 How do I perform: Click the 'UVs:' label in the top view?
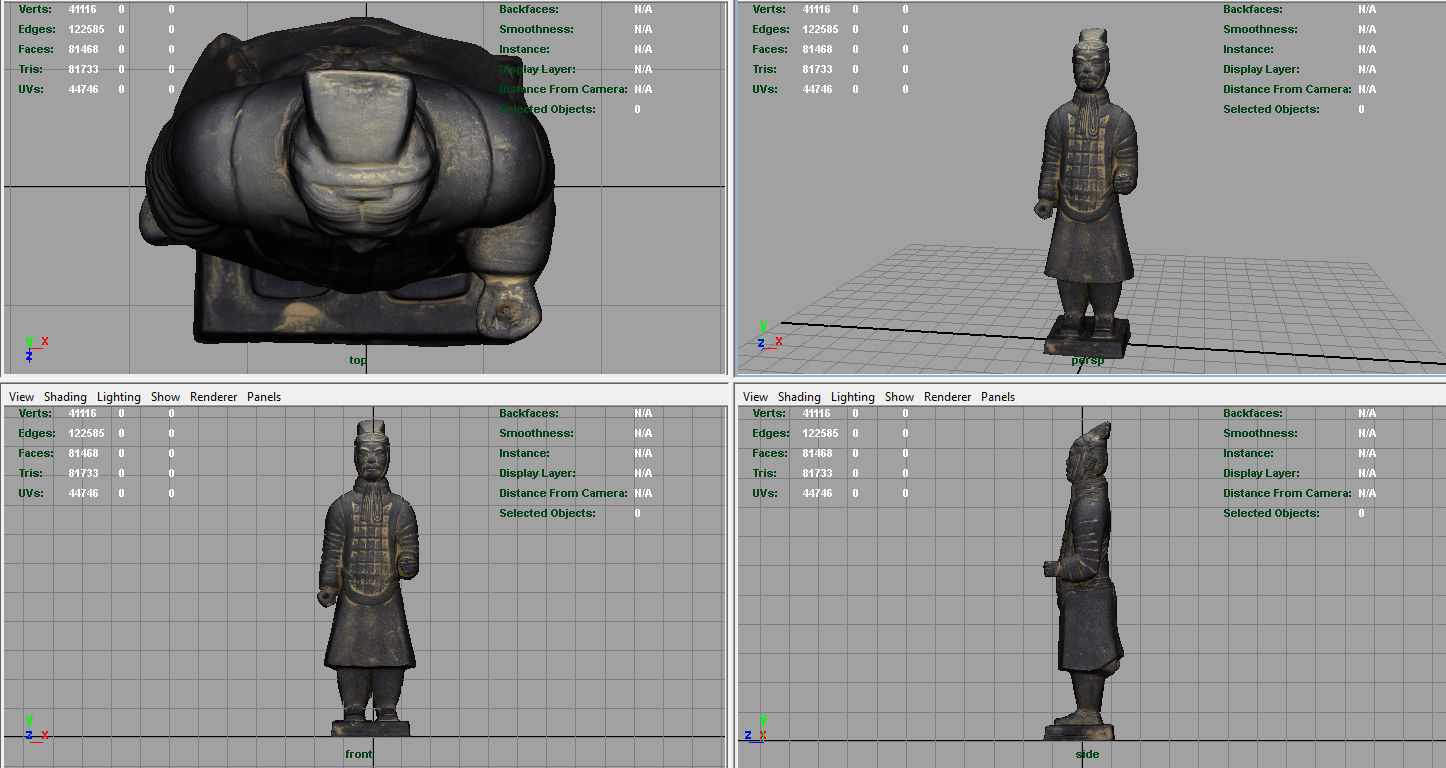31,89
